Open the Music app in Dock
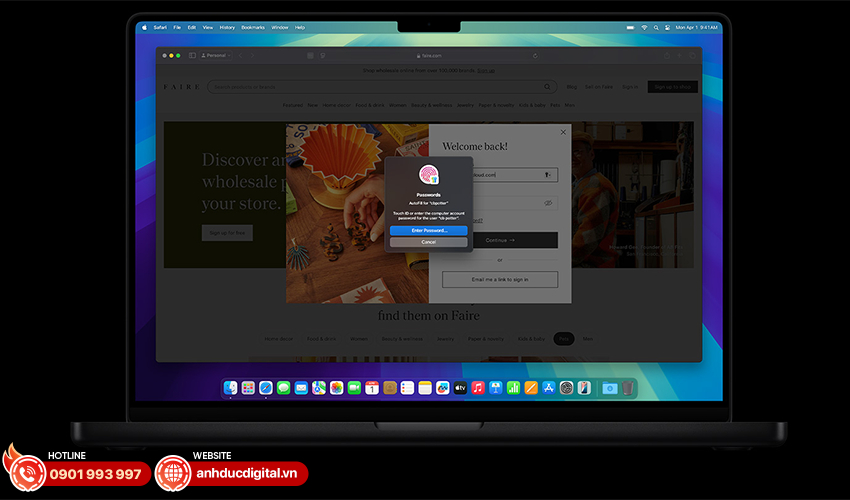850x500 pixels. 478,388
